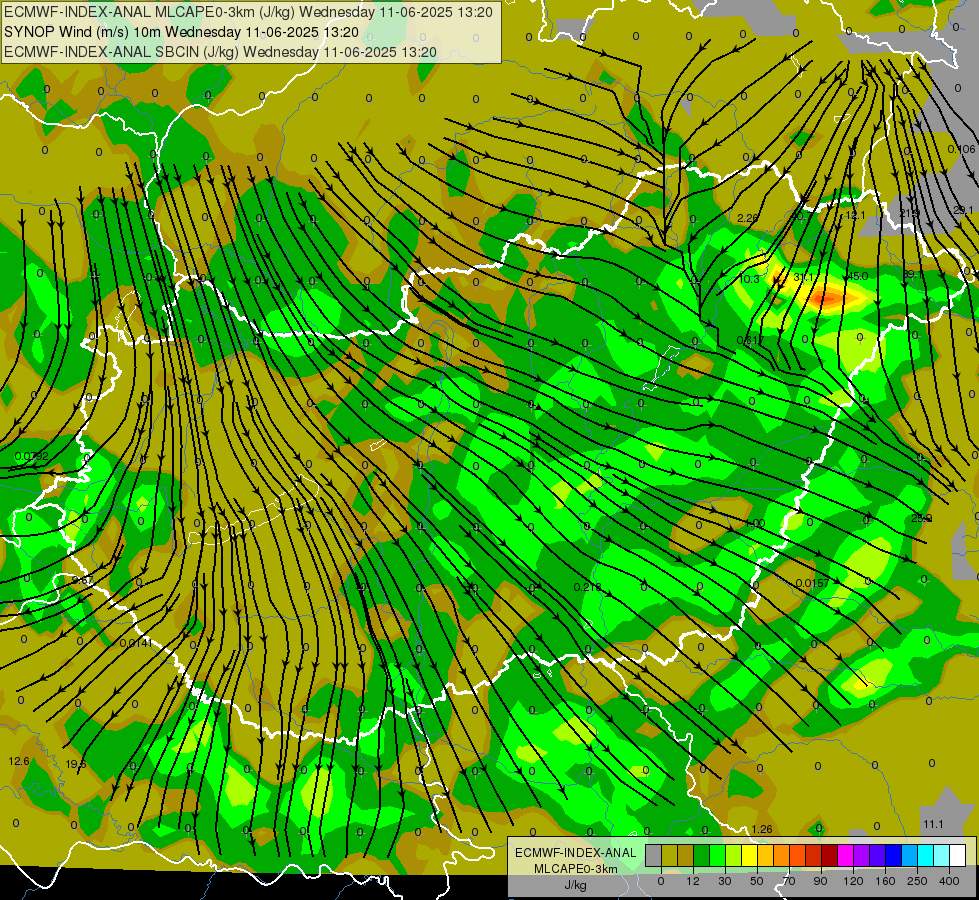Click the legend tick label 70
This screenshot has height=900, width=979.
[x=789, y=881]
